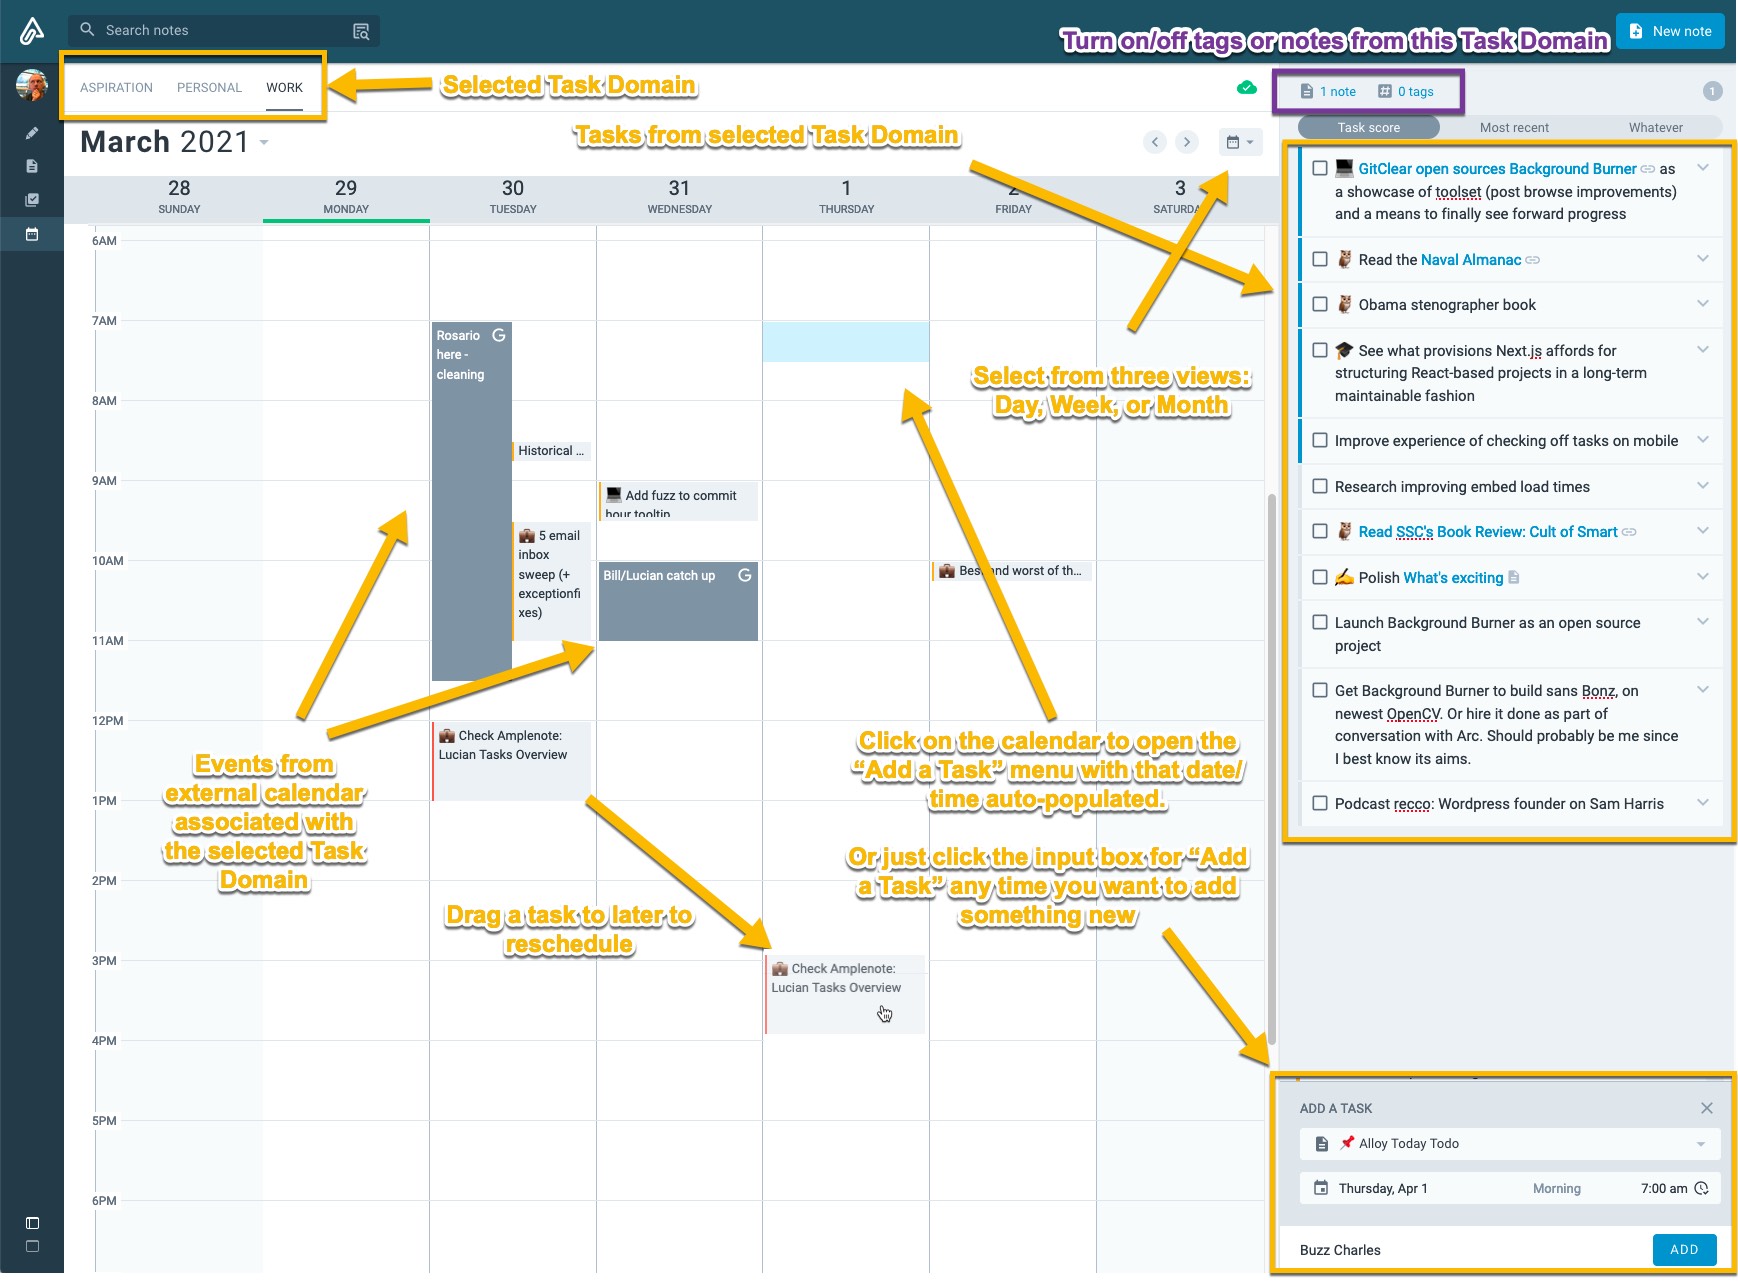
Task: Open the user profile avatar
Action: click(x=32, y=85)
